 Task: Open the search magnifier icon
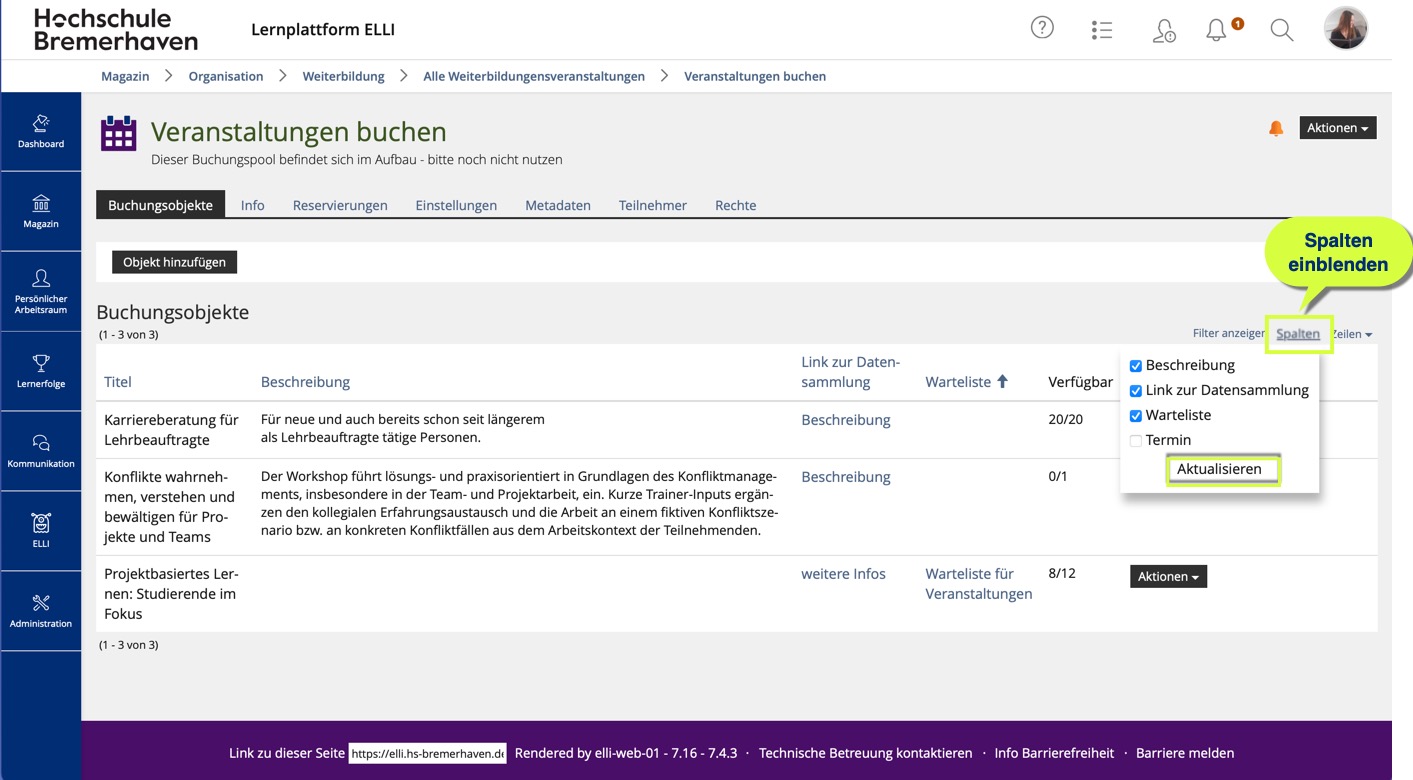1281,30
